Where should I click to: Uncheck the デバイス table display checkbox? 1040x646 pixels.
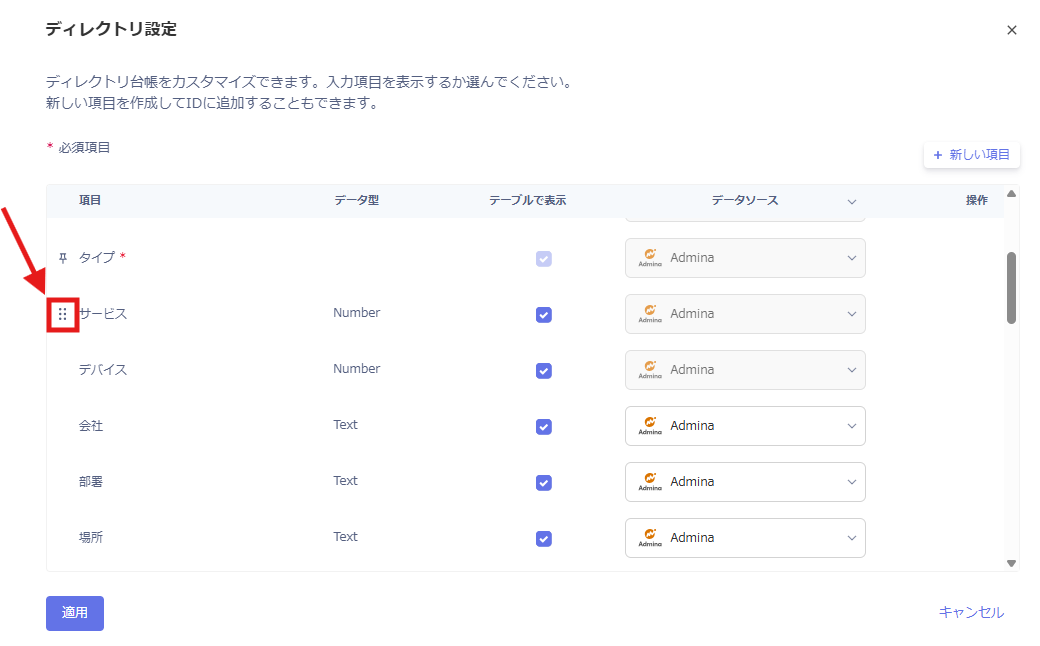click(544, 371)
